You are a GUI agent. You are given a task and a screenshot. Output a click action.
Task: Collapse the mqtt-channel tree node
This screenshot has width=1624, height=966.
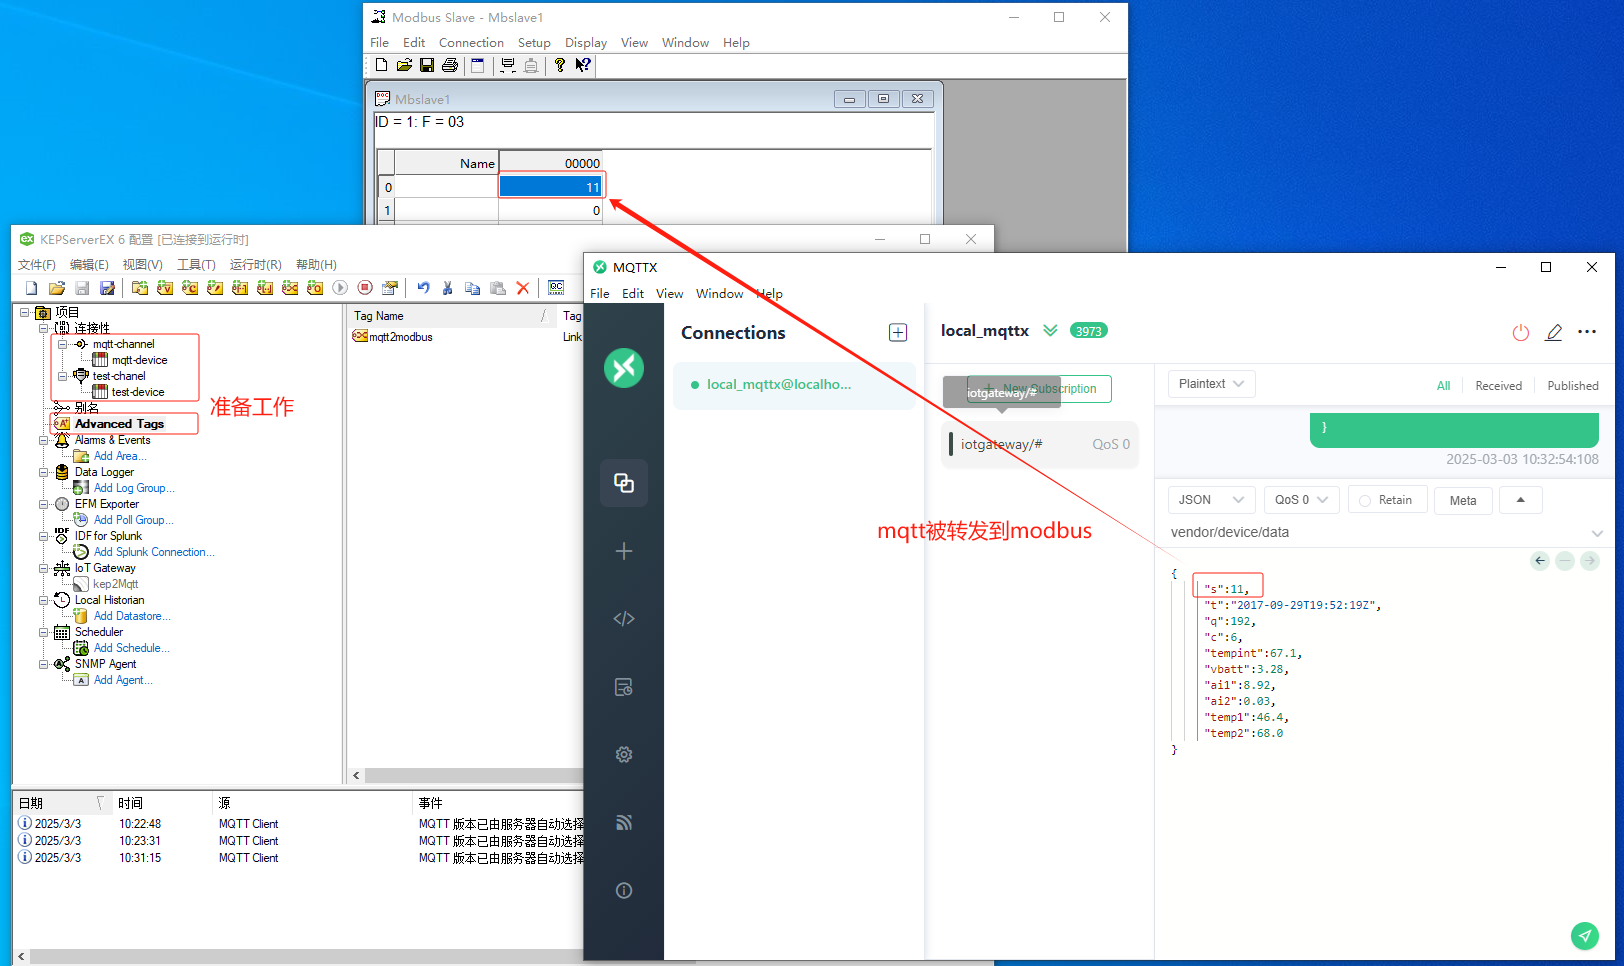[62, 344]
